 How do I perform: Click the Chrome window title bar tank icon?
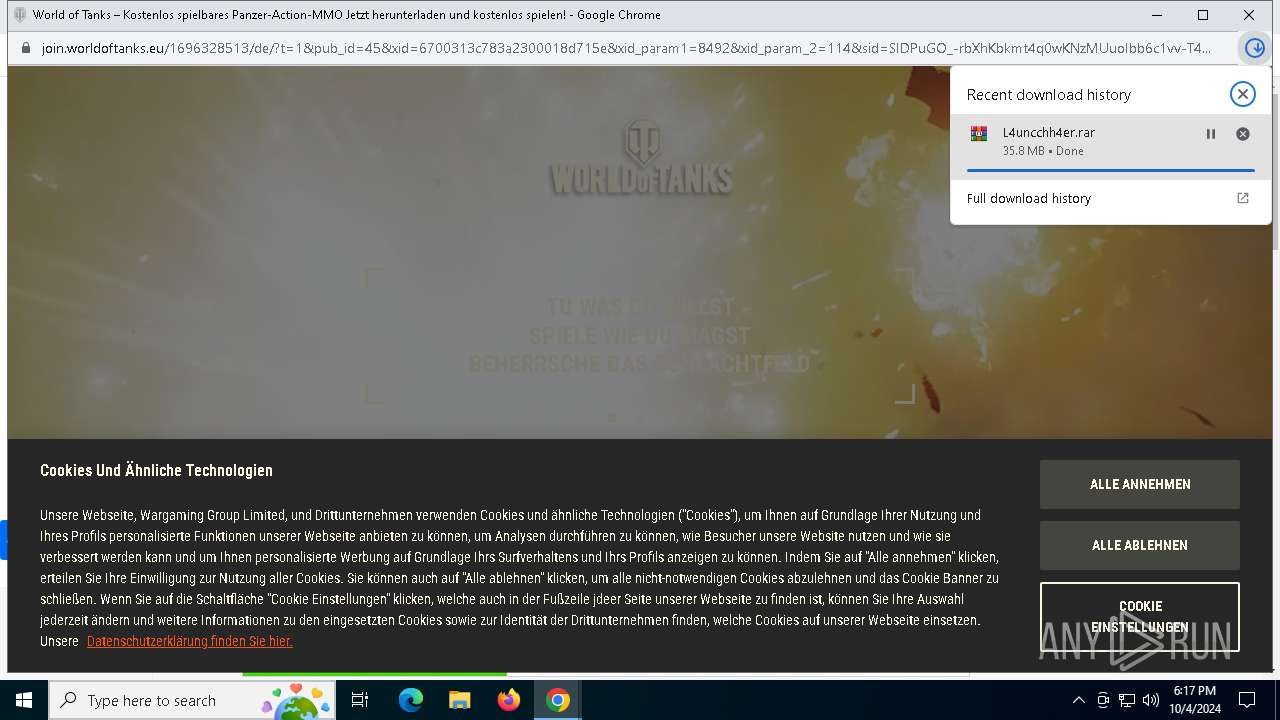point(19,15)
